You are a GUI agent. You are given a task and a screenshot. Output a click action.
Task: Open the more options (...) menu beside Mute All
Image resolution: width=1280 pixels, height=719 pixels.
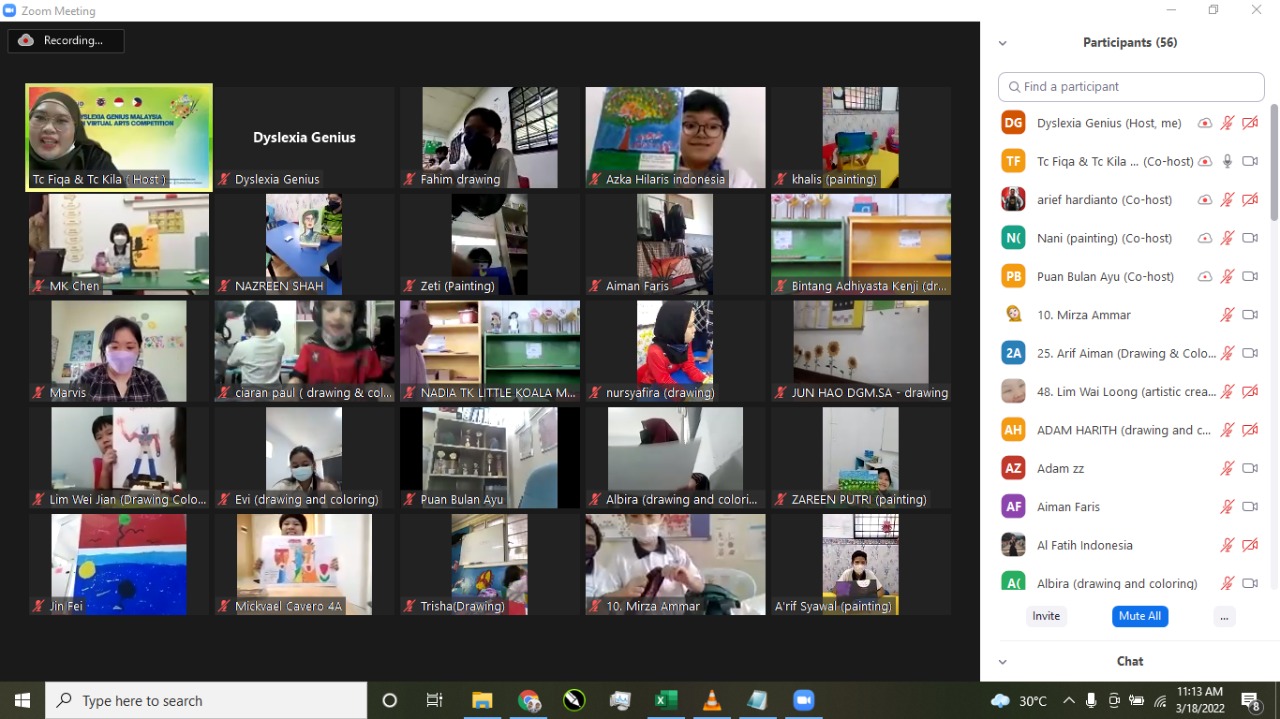point(1224,616)
